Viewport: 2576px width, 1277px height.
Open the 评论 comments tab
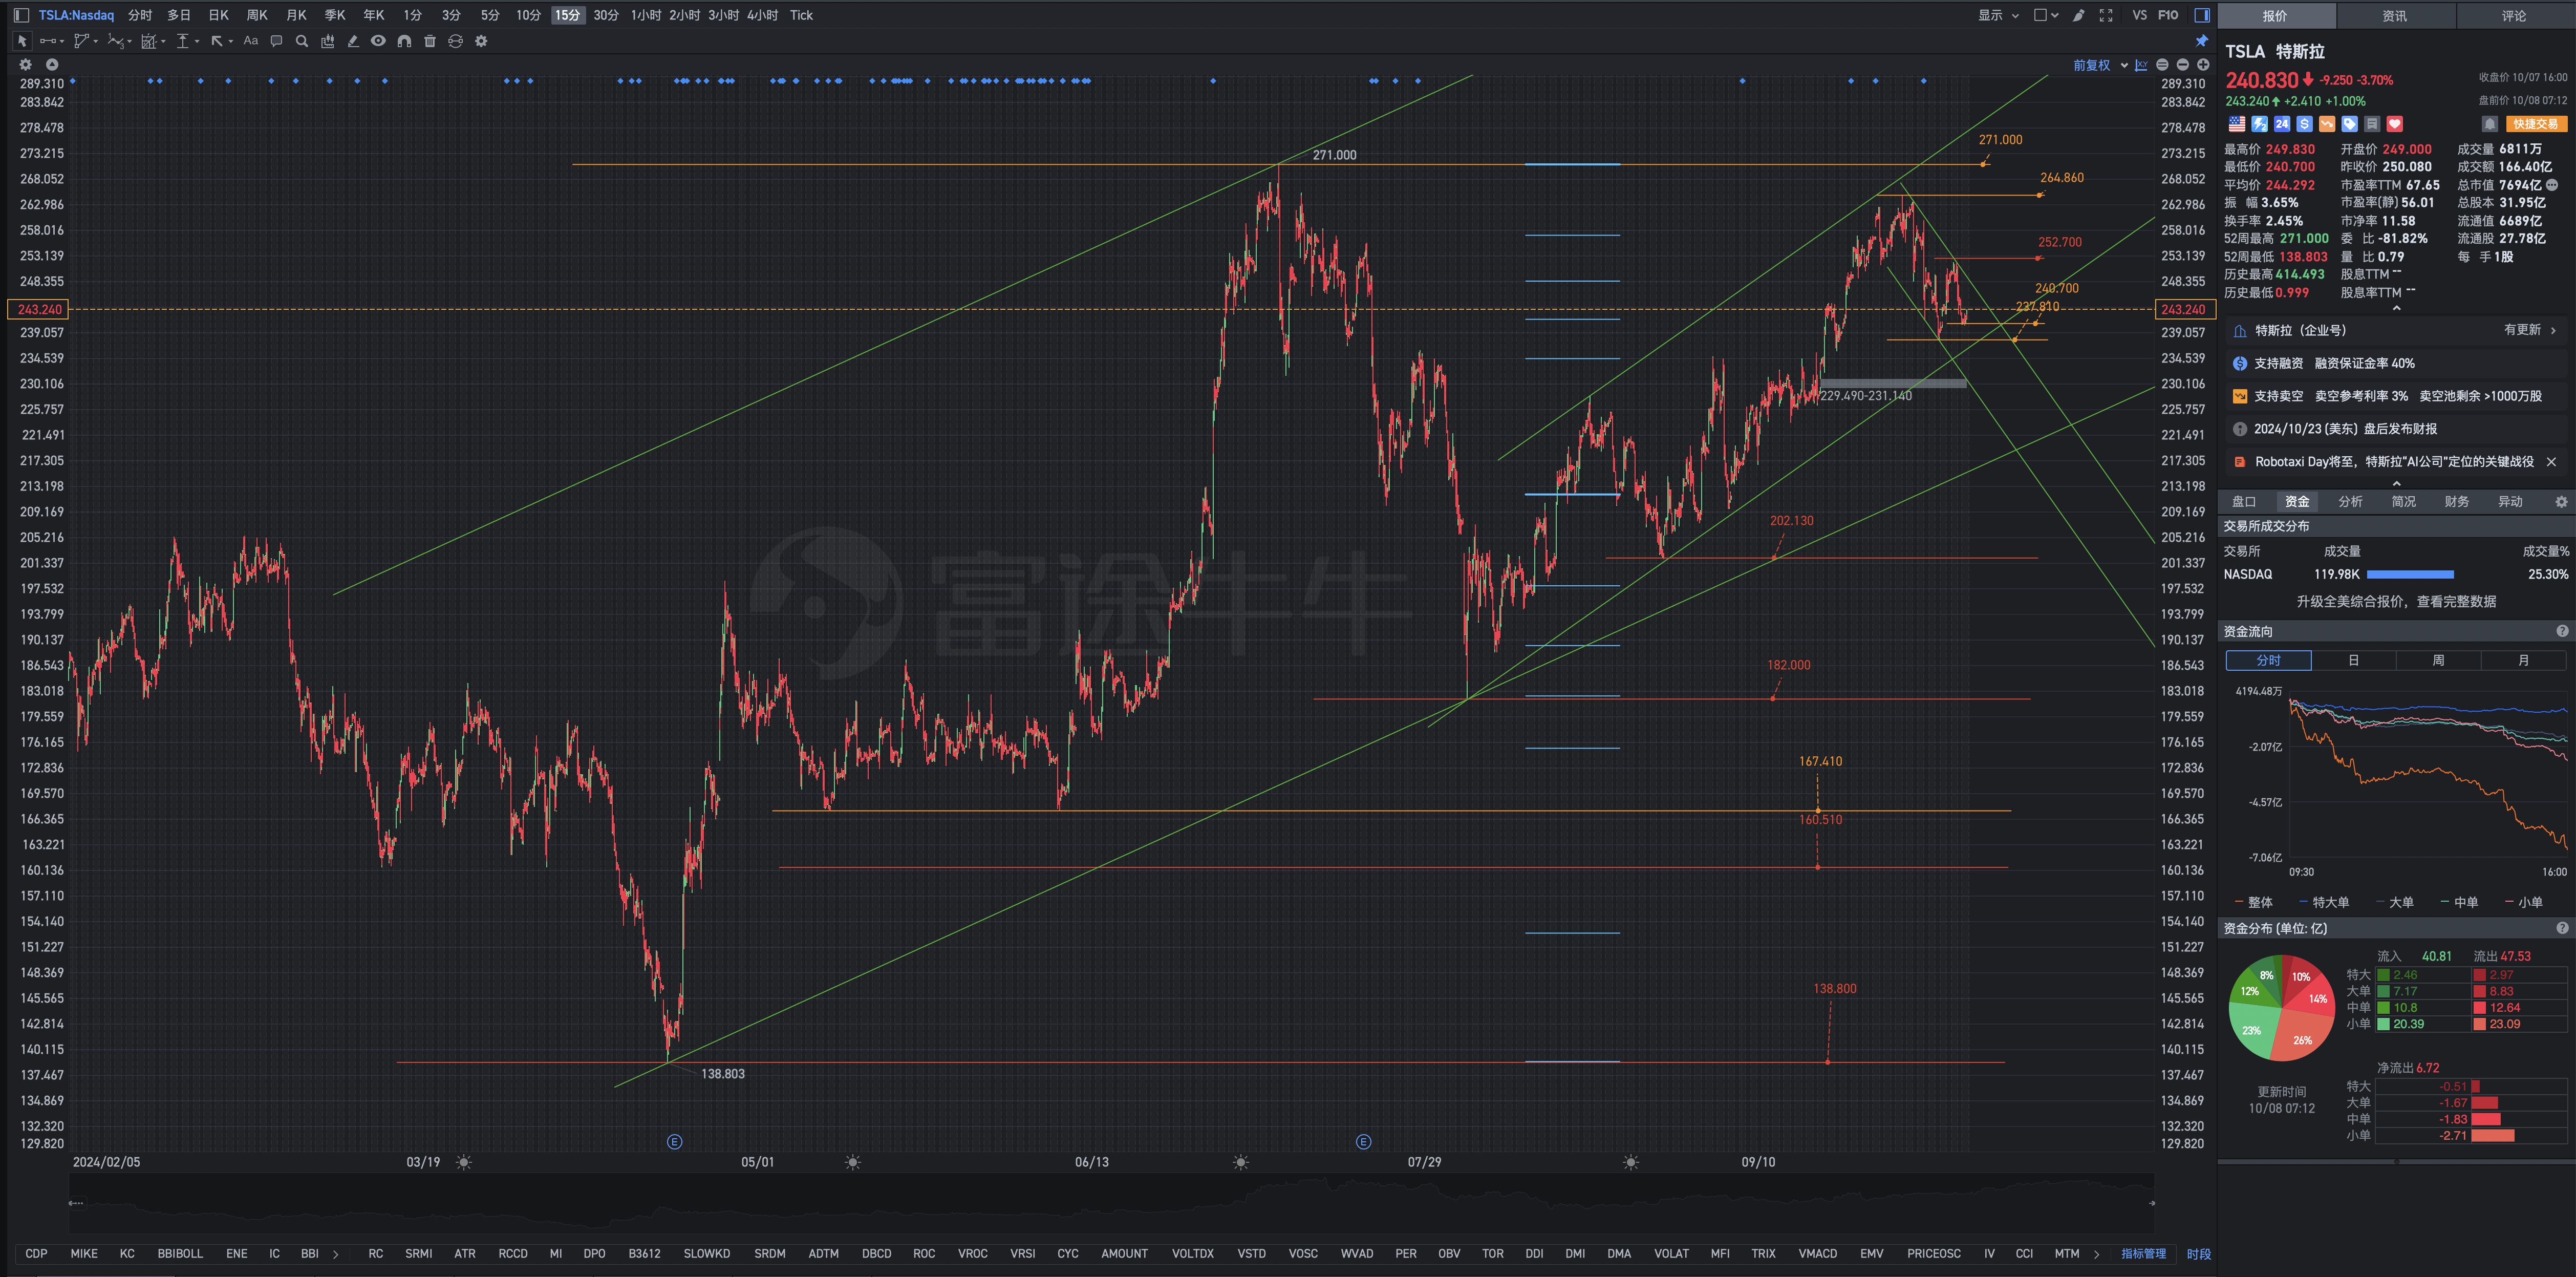pos(2514,15)
